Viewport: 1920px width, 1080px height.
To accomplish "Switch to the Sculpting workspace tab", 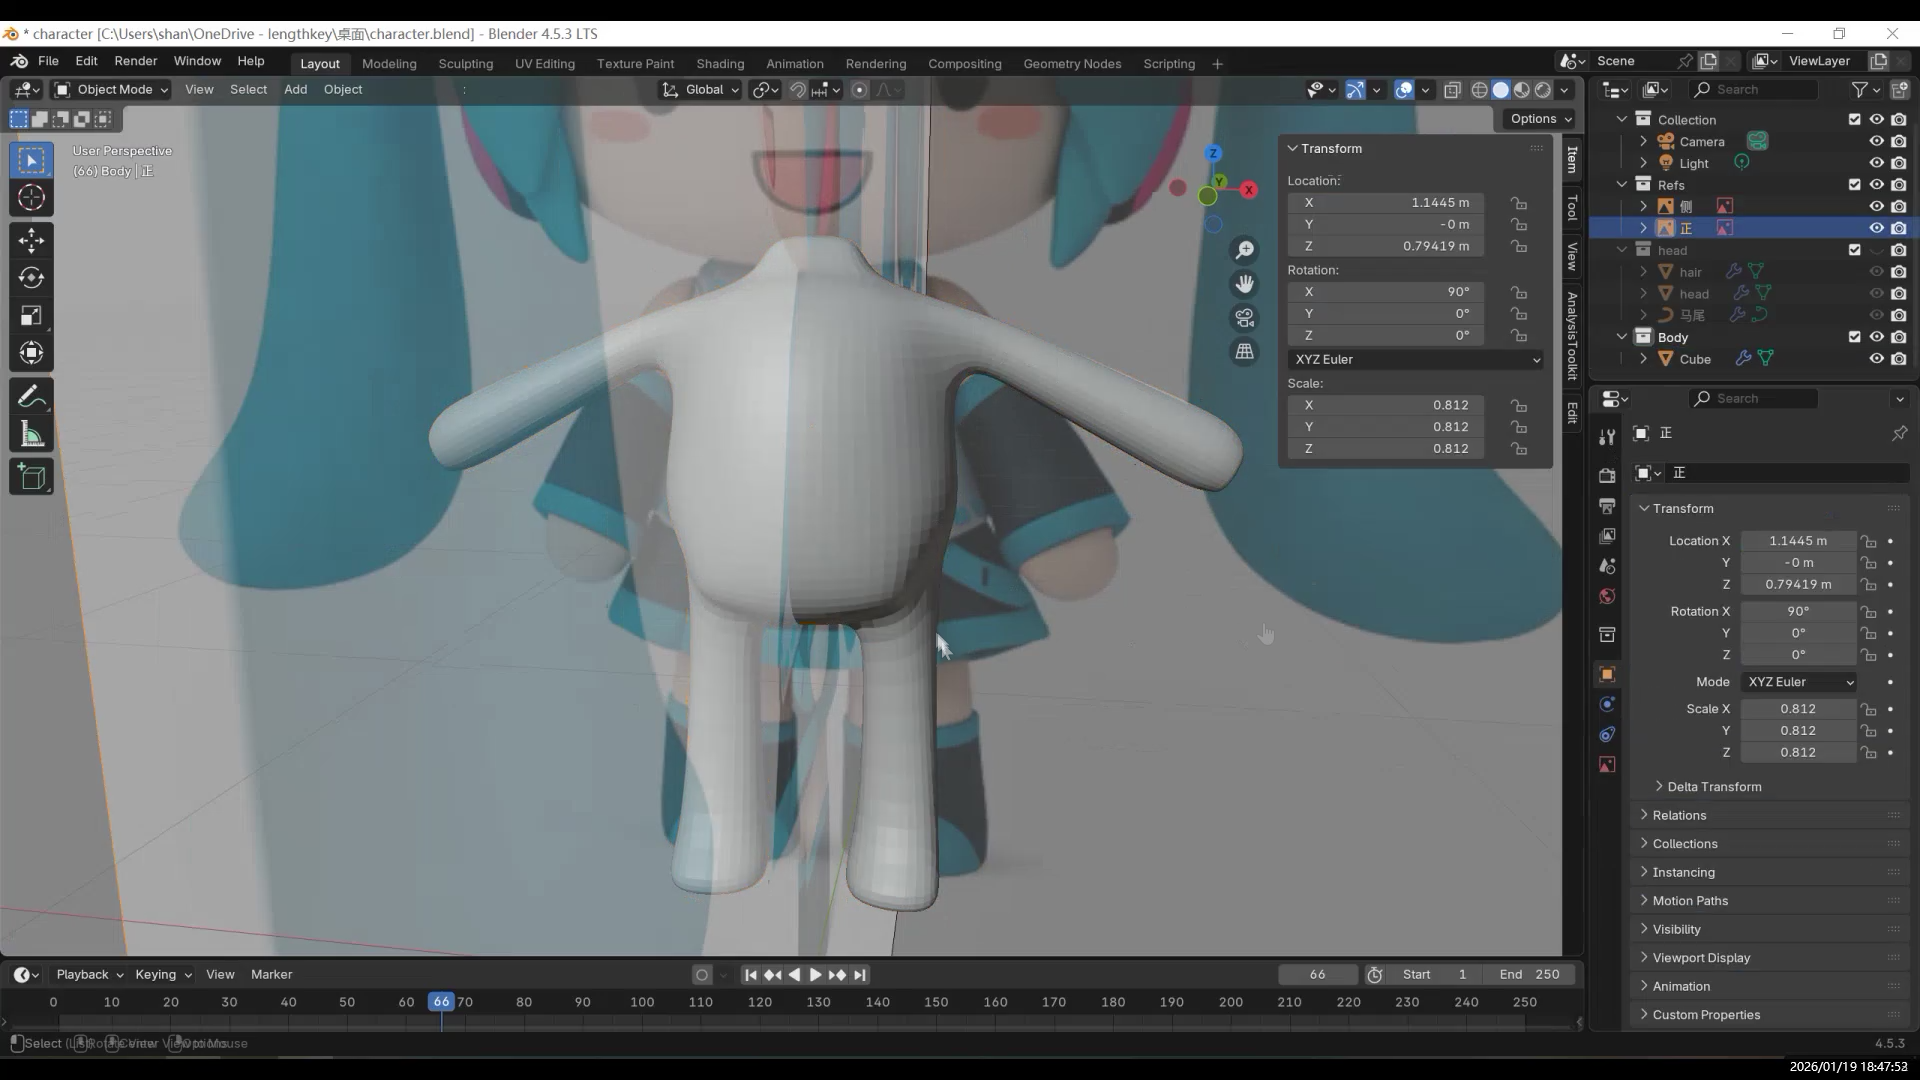I will point(465,63).
